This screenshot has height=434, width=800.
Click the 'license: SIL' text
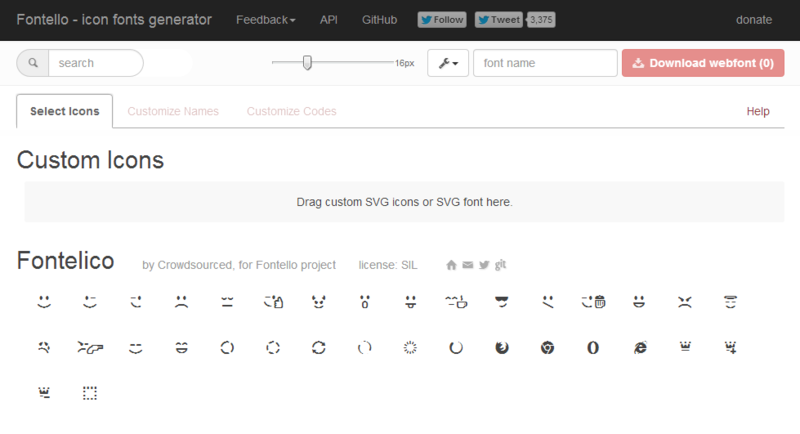pyautogui.click(x=388, y=265)
